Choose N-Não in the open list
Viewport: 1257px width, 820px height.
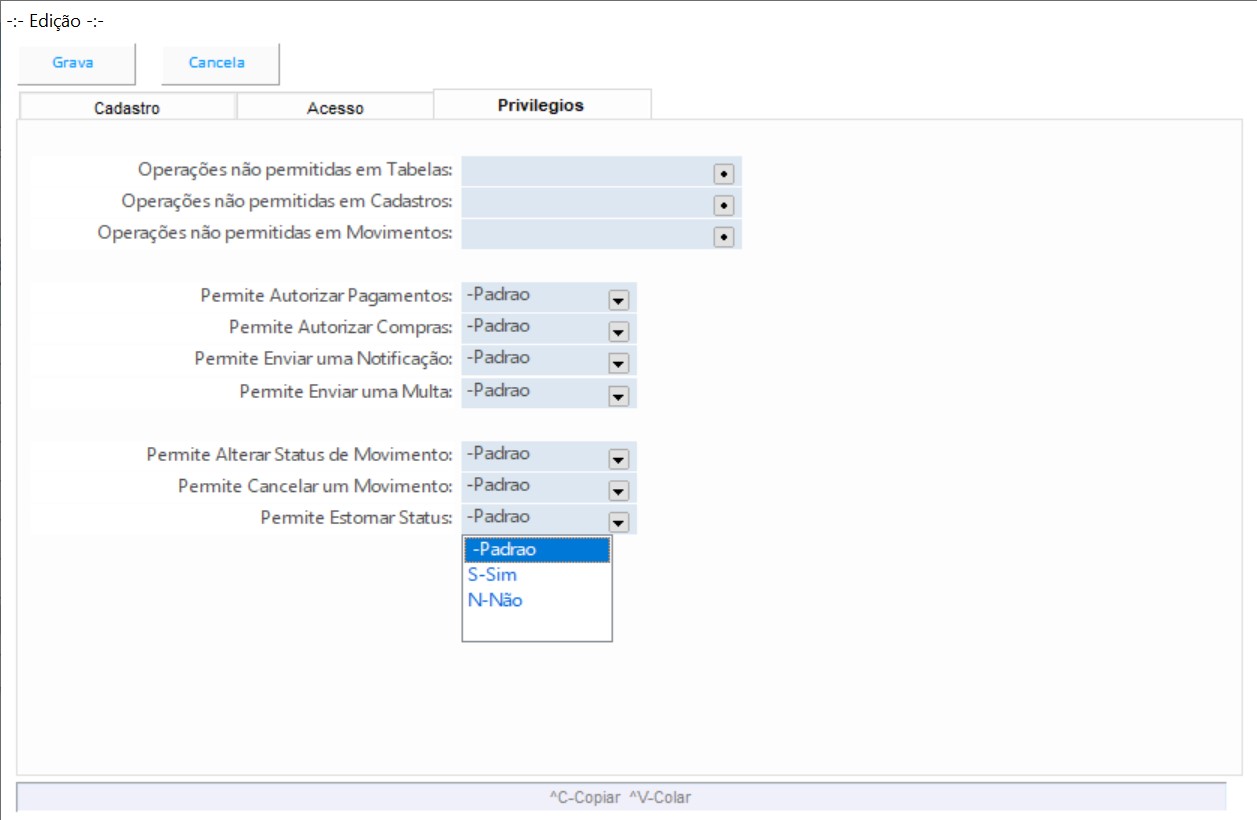pos(495,600)
